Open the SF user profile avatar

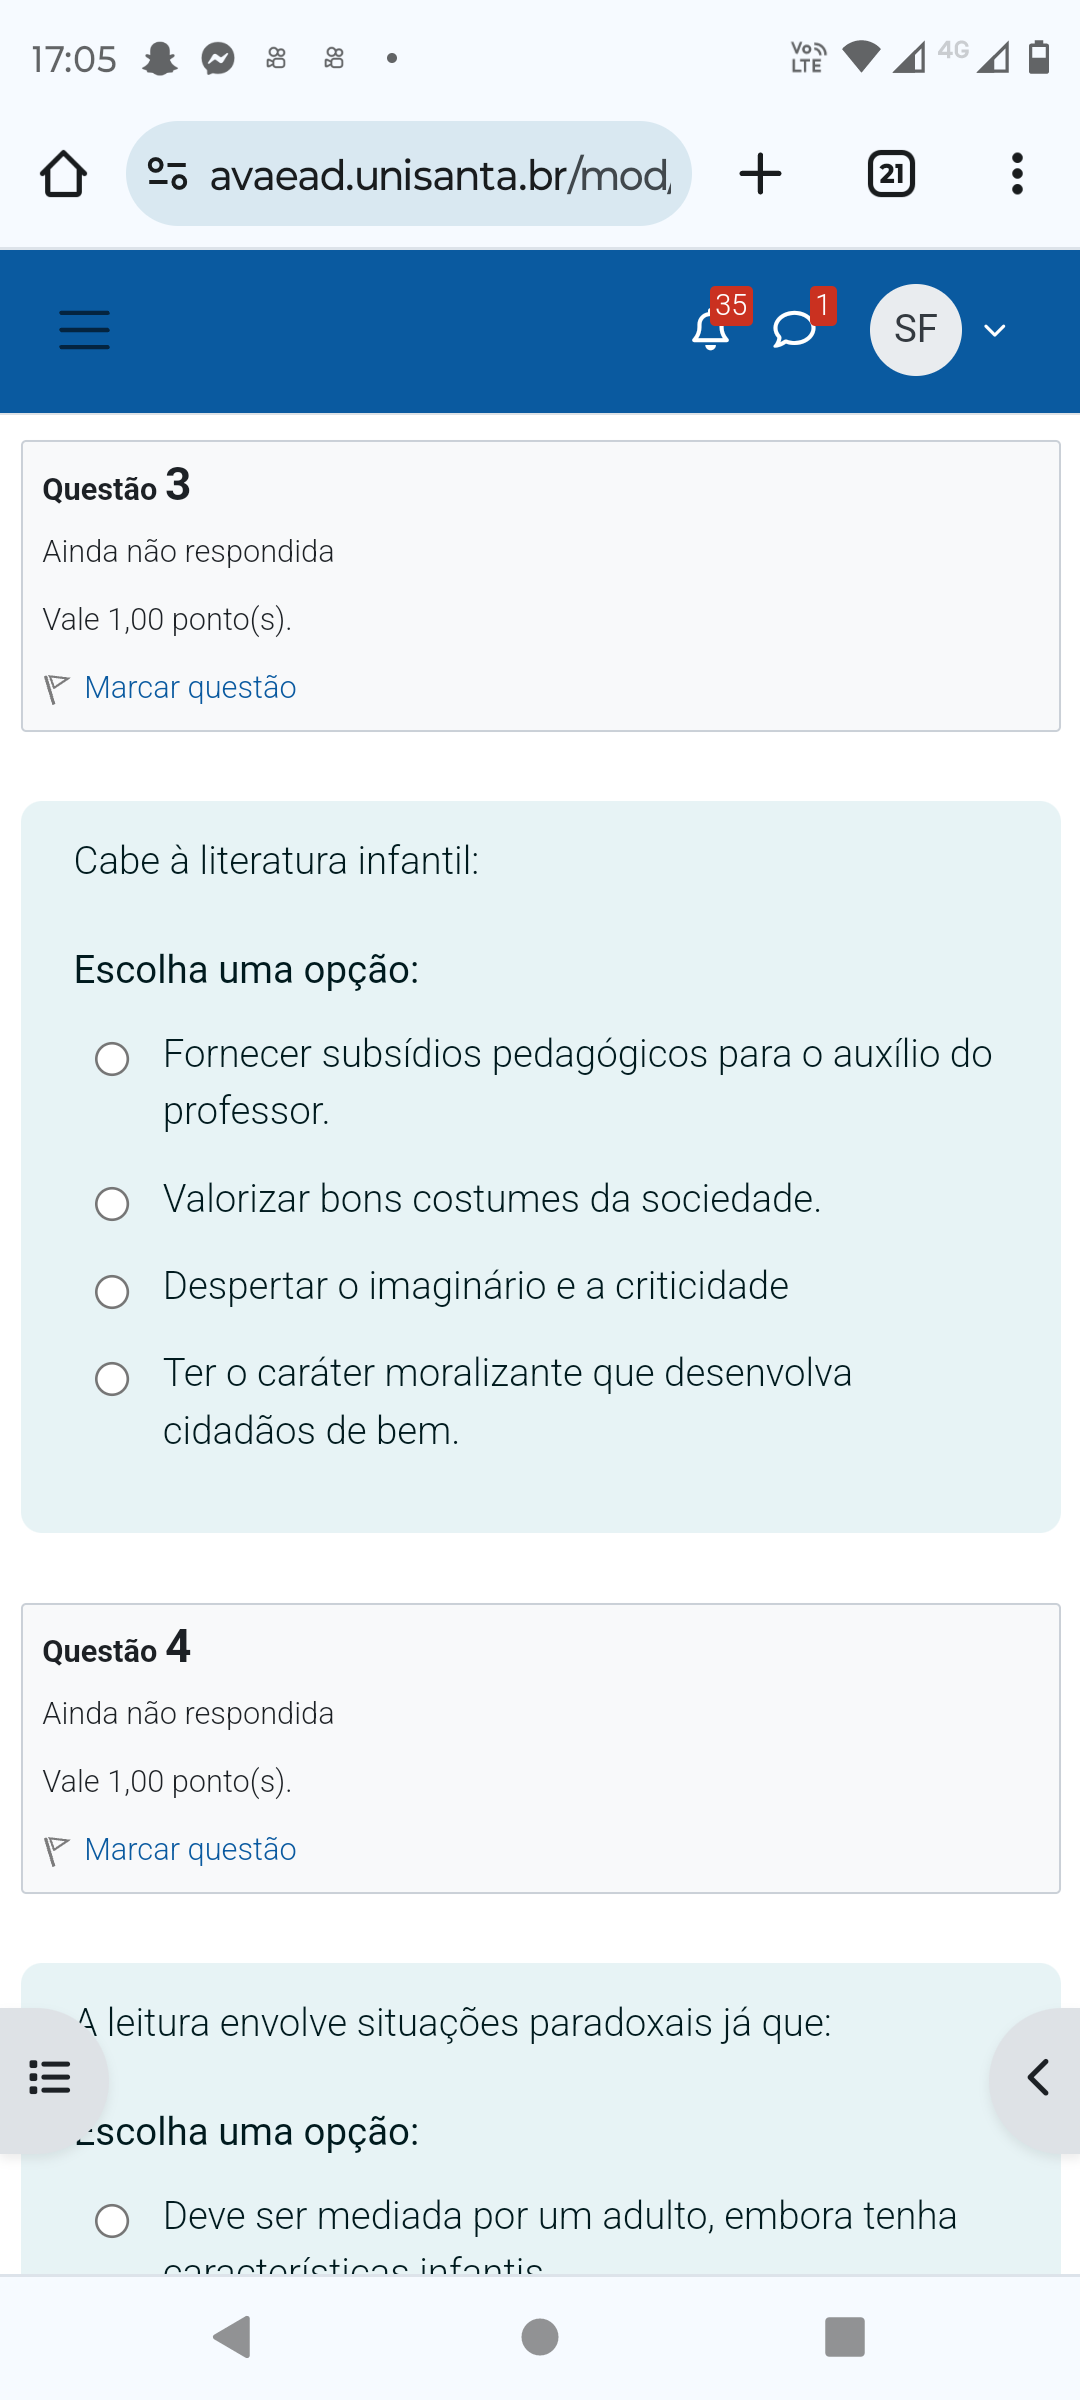pyautogui.click(x=915, y=330)
